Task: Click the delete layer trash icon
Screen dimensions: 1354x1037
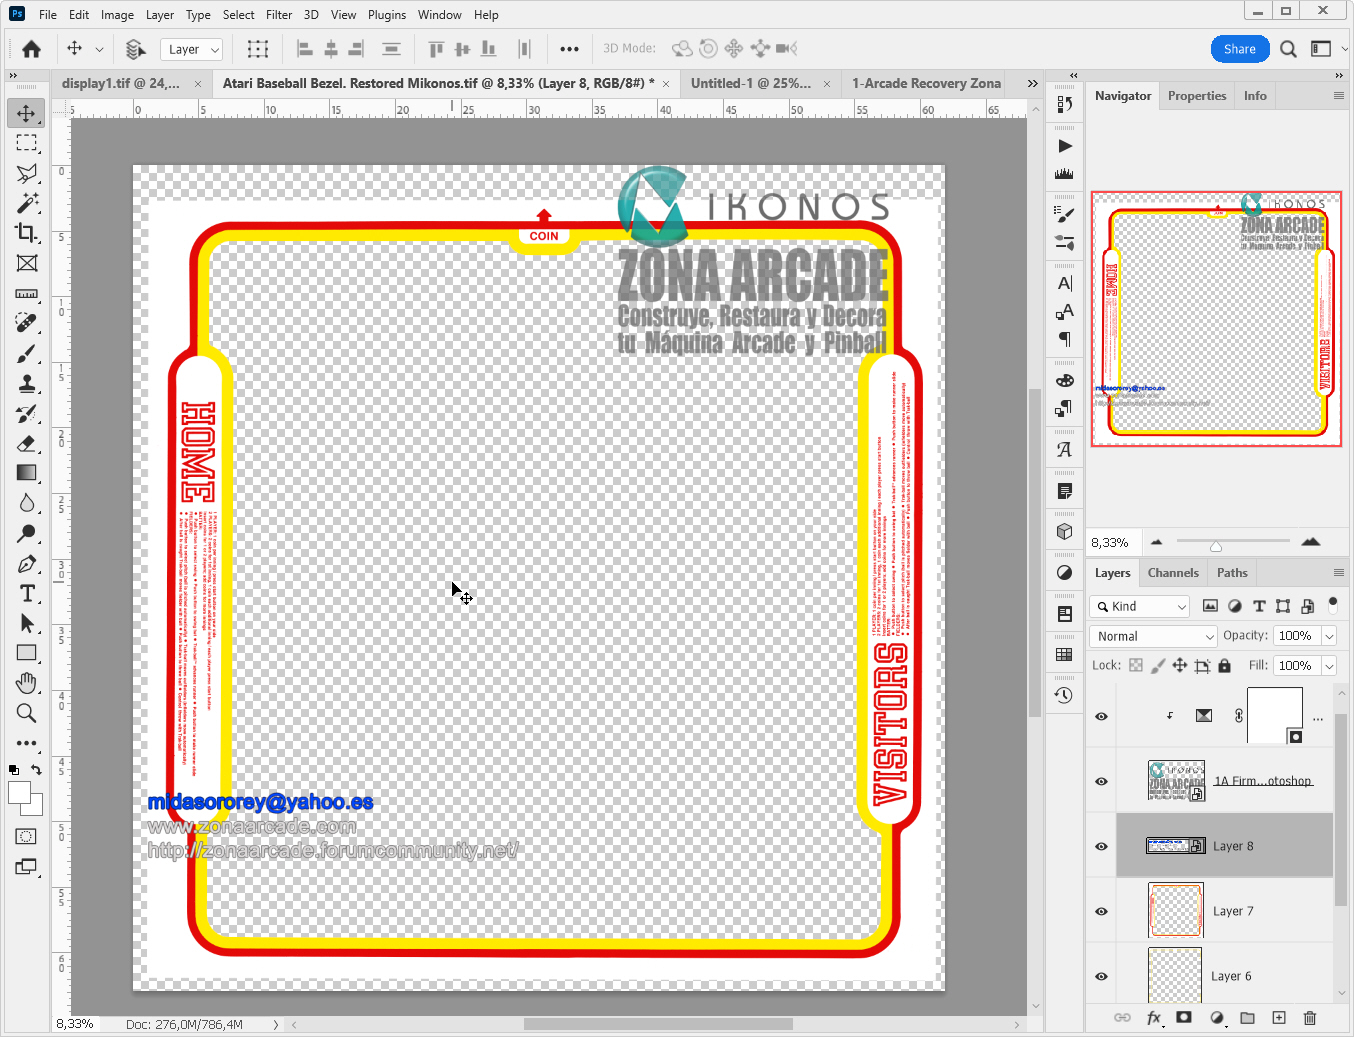Action: pos(1310,1018)
